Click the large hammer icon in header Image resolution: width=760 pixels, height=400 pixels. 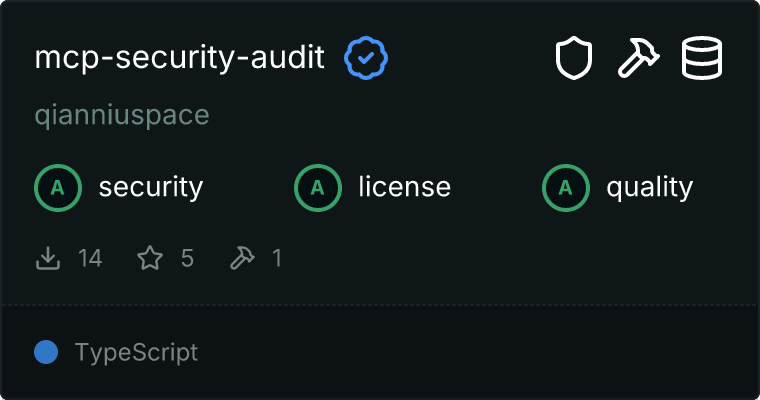[x=638, y=59]
